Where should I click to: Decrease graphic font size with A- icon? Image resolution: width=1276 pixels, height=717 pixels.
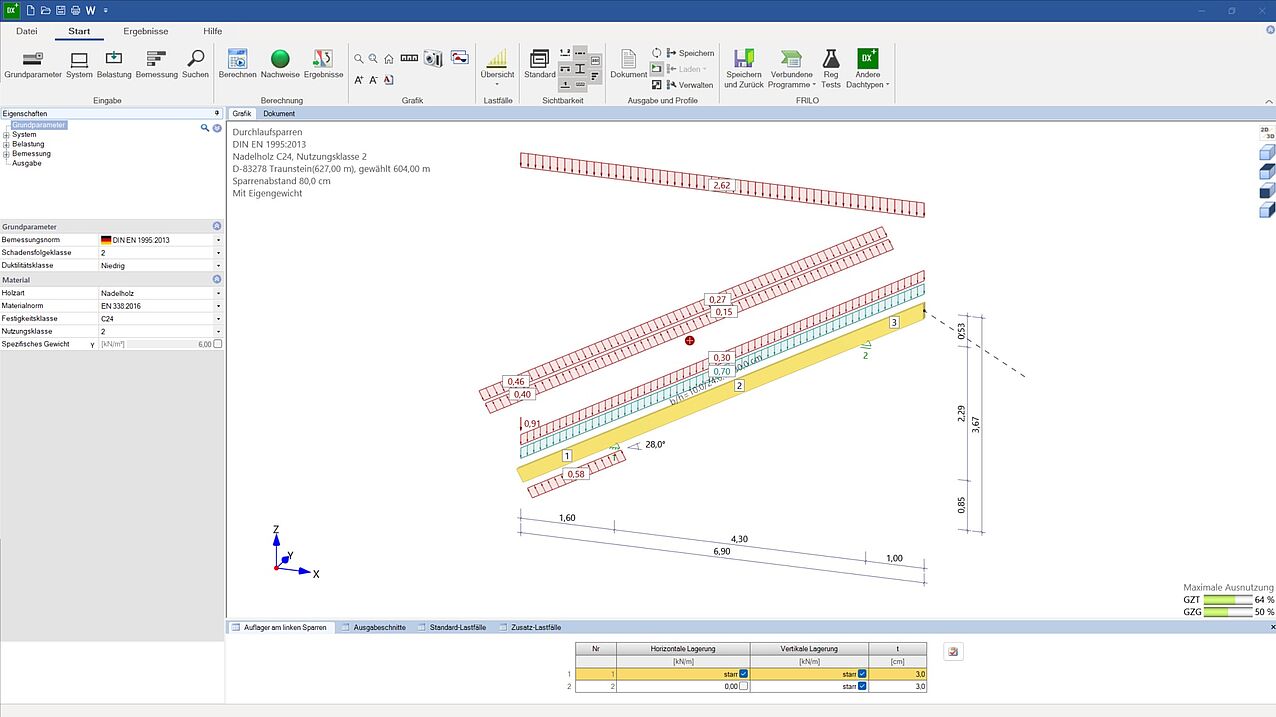(374, 80)
